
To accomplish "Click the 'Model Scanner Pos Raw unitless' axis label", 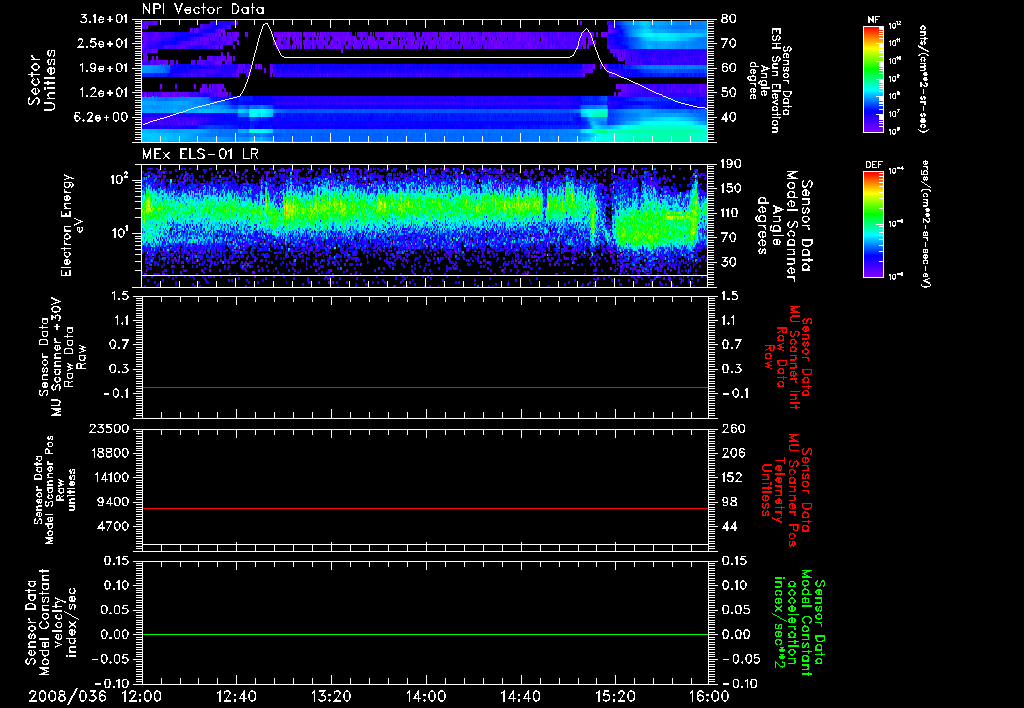I will [x=55, y=490].
